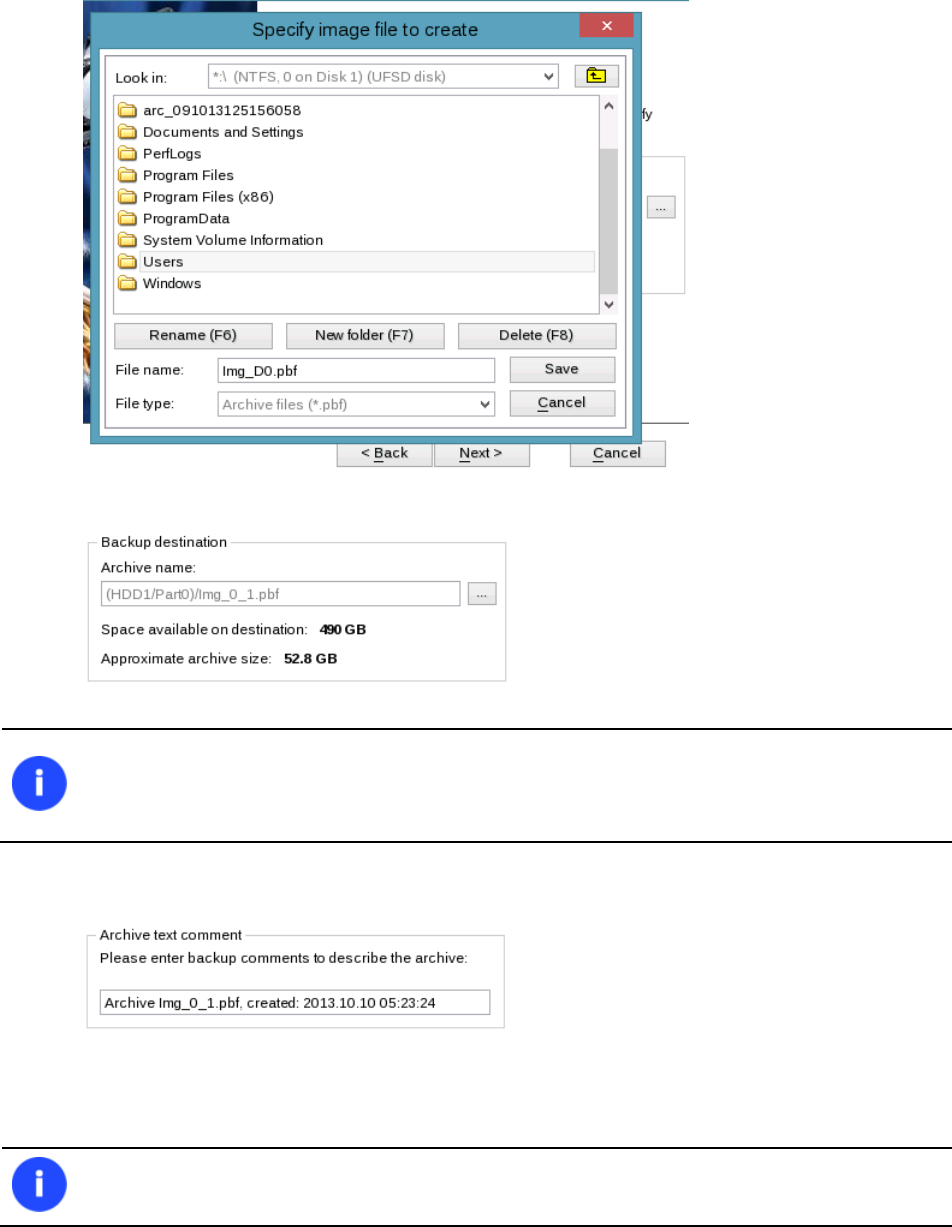Click folder icon next to PerfLogs
This screenshot has width=952, height=1227.
pos(127,153)
